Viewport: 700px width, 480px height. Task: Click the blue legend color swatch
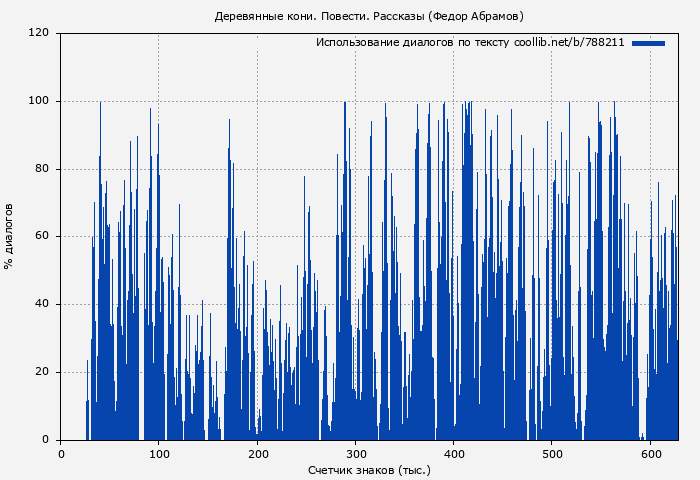pos(648,43)
